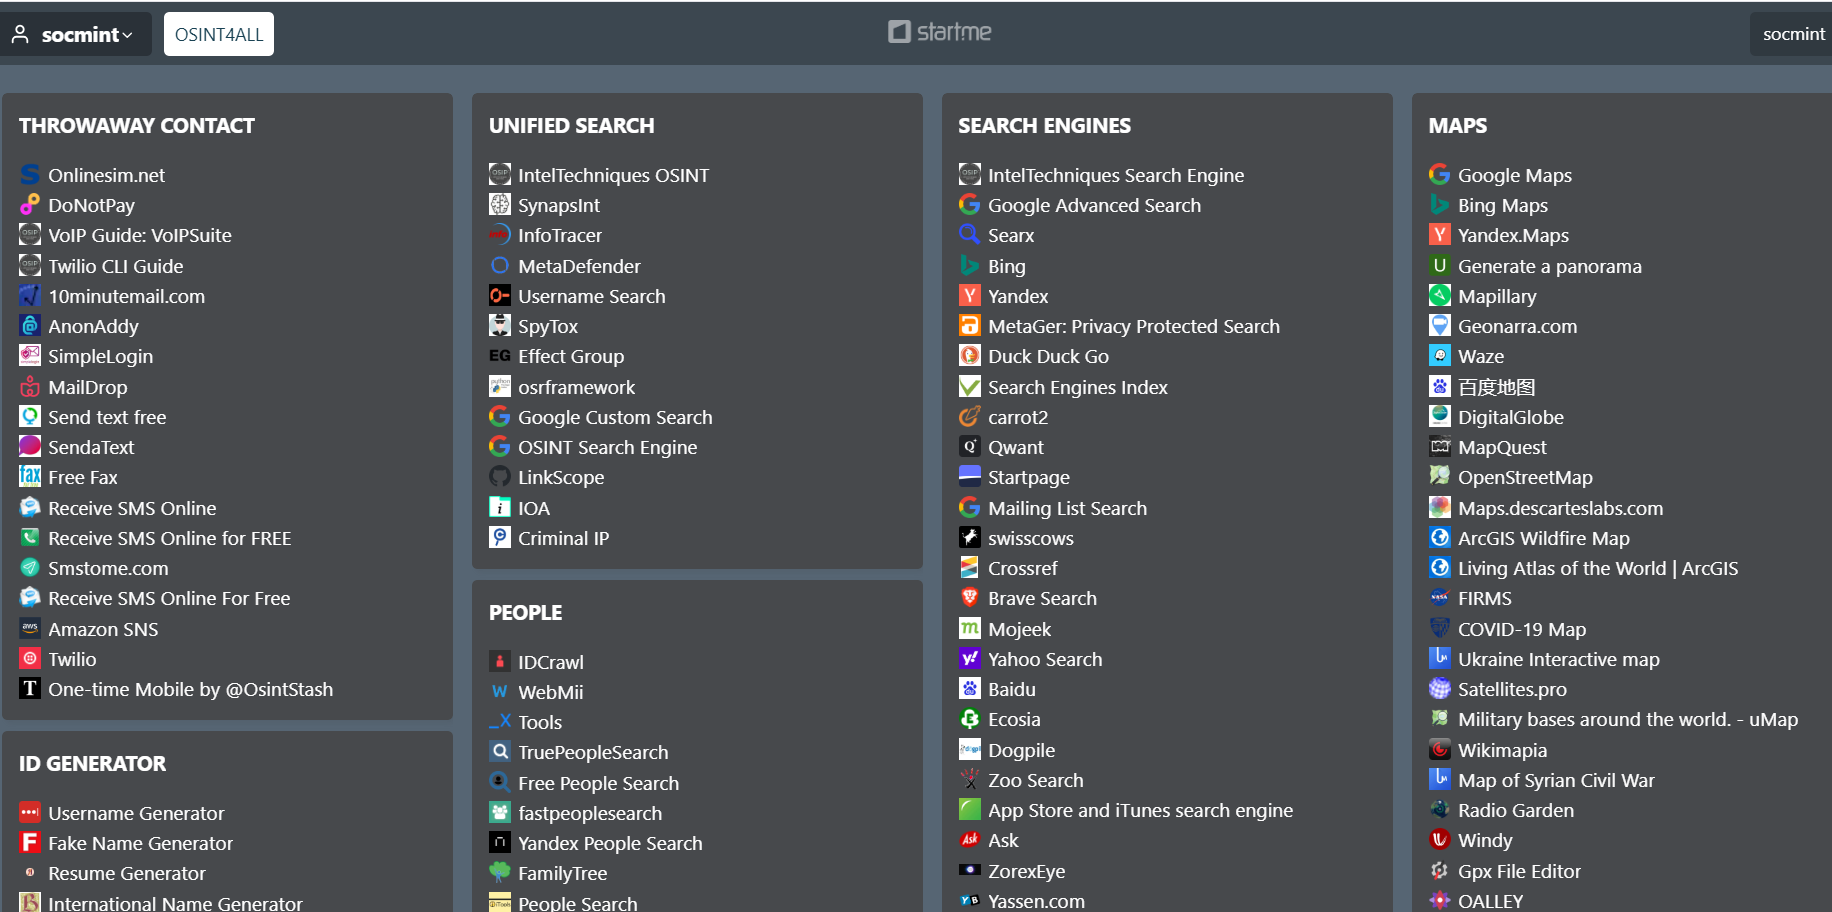
Task: Open Military bases around the world link
Action: [x=1627, y=719]
